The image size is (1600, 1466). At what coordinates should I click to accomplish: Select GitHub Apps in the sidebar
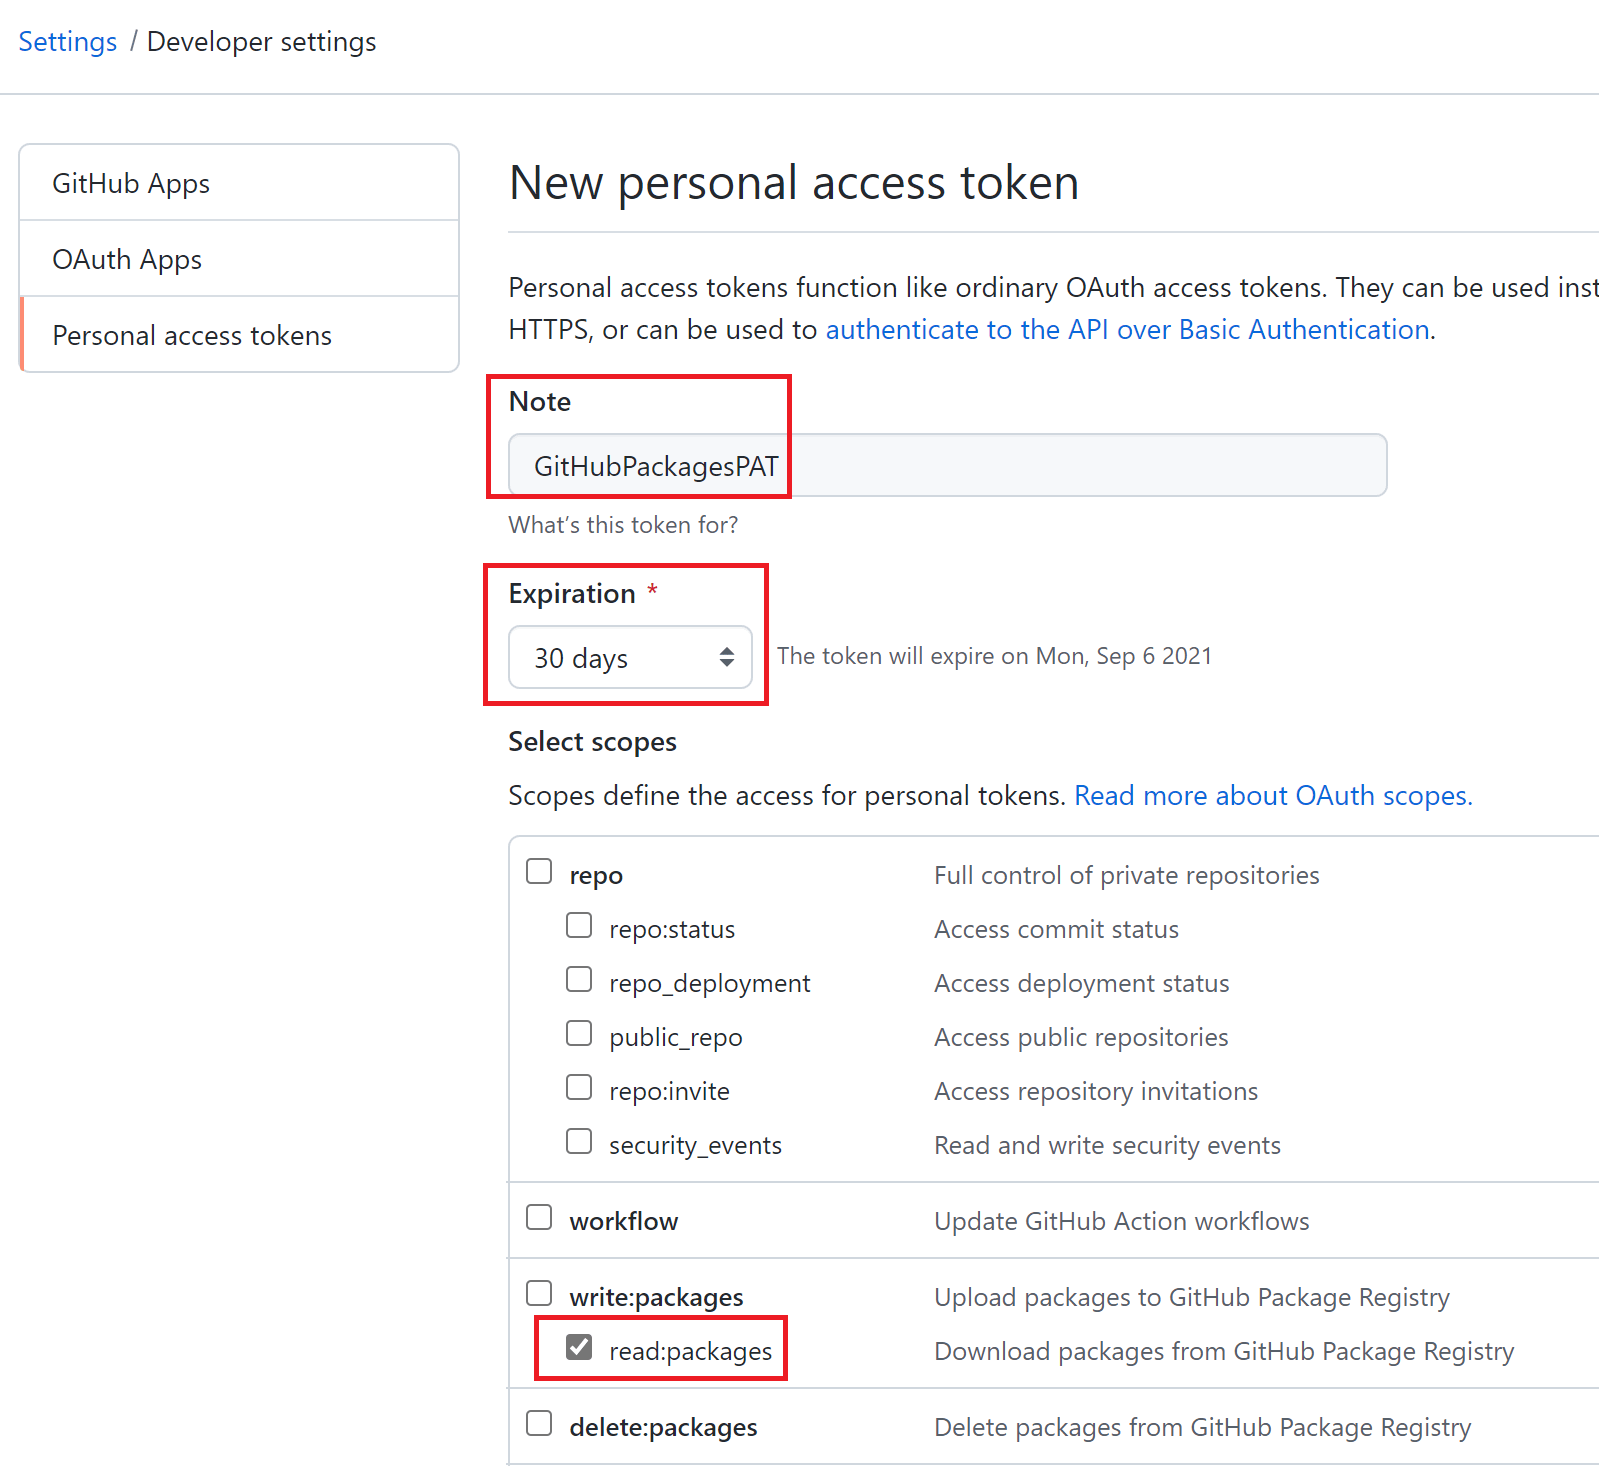(131, 184)
